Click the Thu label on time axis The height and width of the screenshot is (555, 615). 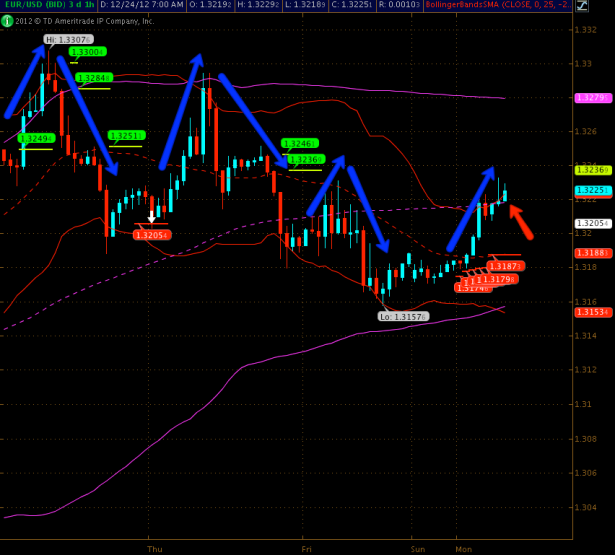click(x=154, y=549)
